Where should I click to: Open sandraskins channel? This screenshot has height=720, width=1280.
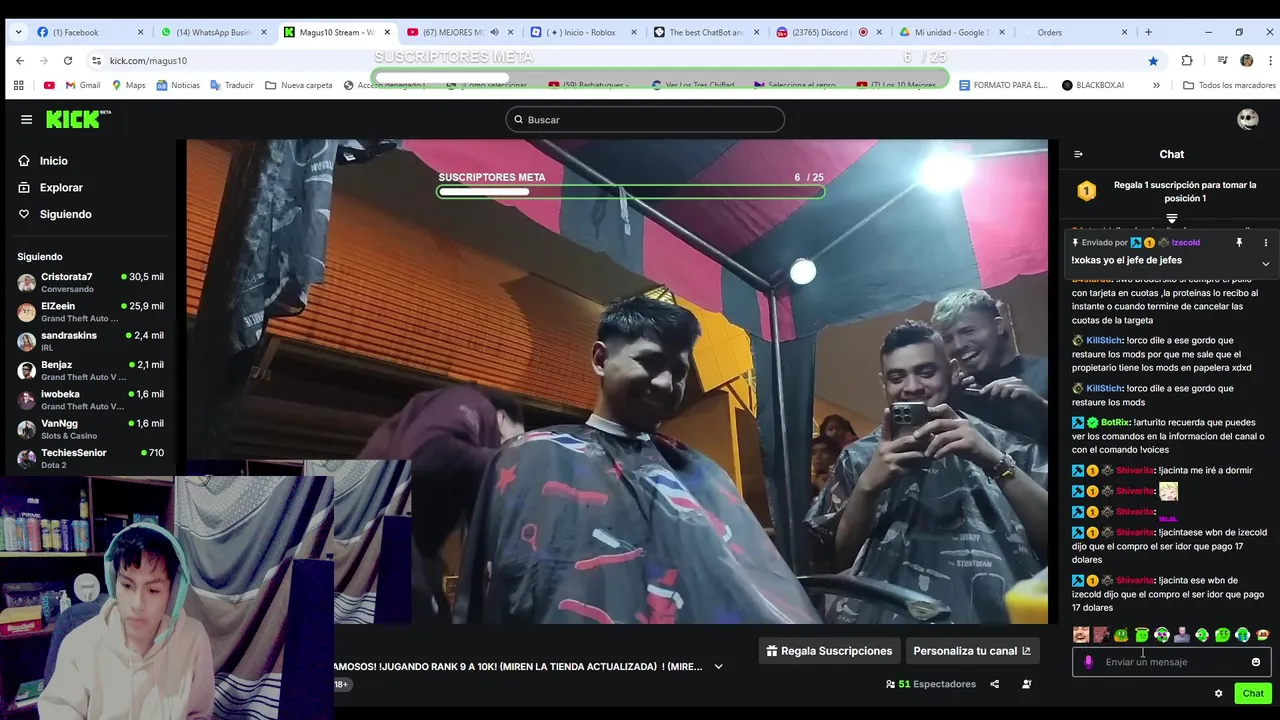point(90,341)
